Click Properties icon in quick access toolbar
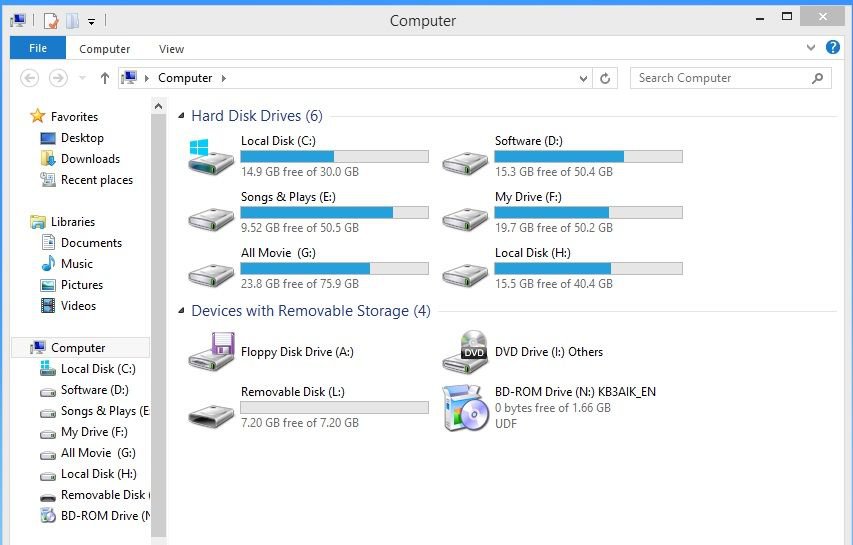 [51, 21]
